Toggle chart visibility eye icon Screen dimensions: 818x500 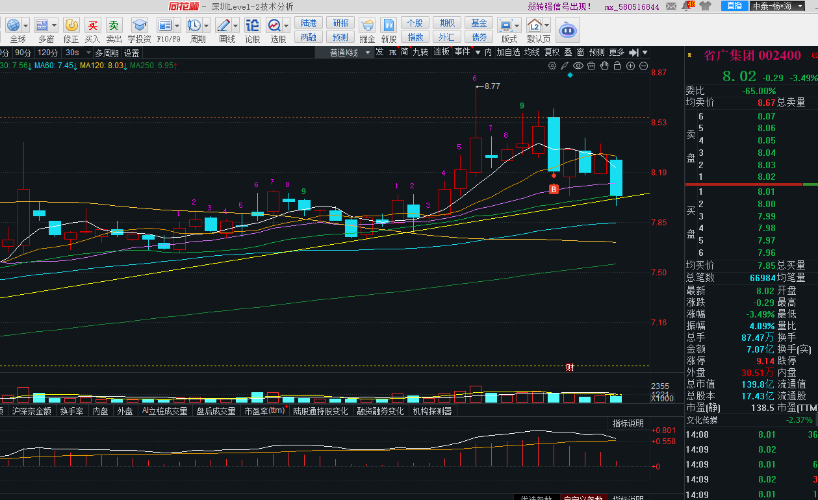click(x=578, y=66)
